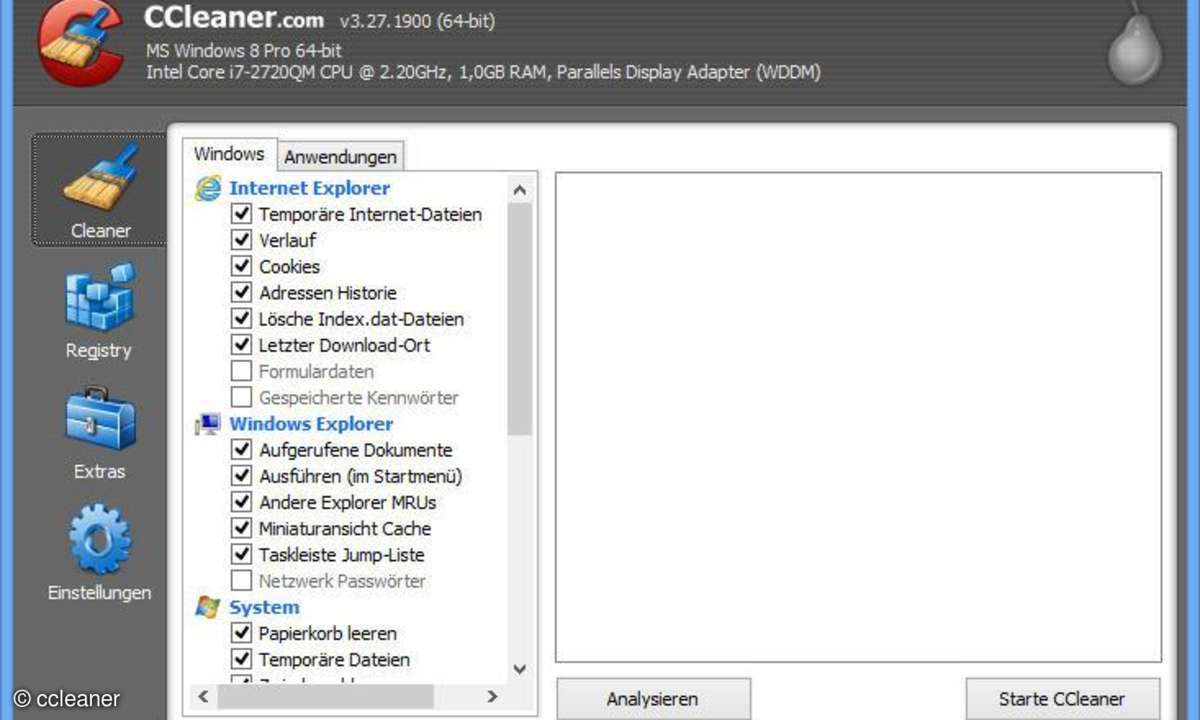Image resolution: width=1200 pixels, height=720 pixels.
Task: Uncheck the Cookies checkbox
Action: coord(241,266)
